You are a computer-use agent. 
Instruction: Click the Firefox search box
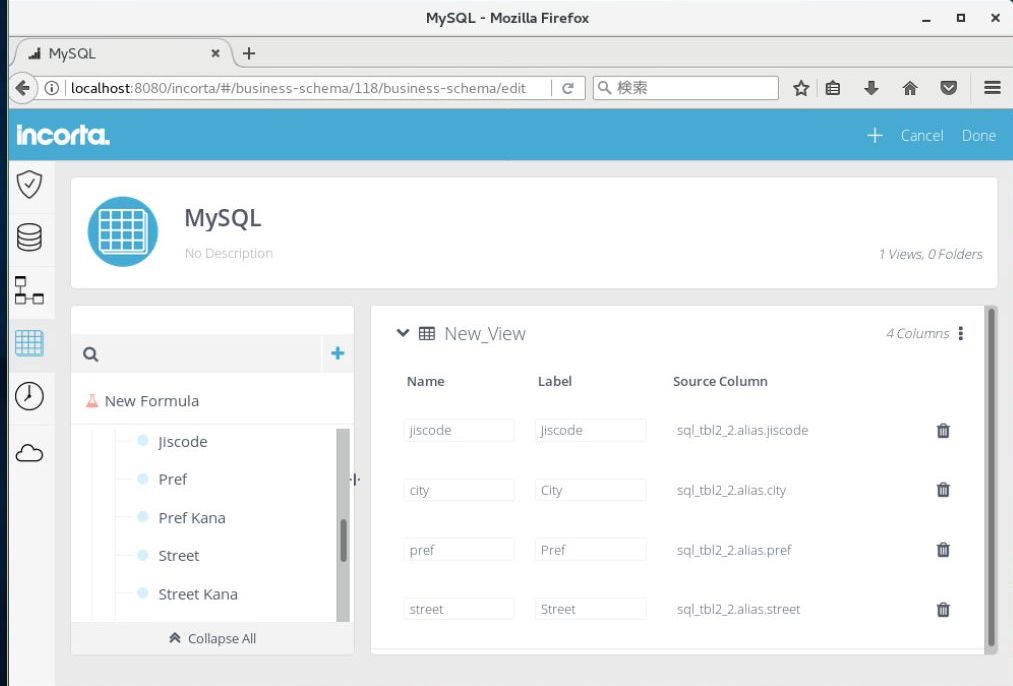pos(685,88)
